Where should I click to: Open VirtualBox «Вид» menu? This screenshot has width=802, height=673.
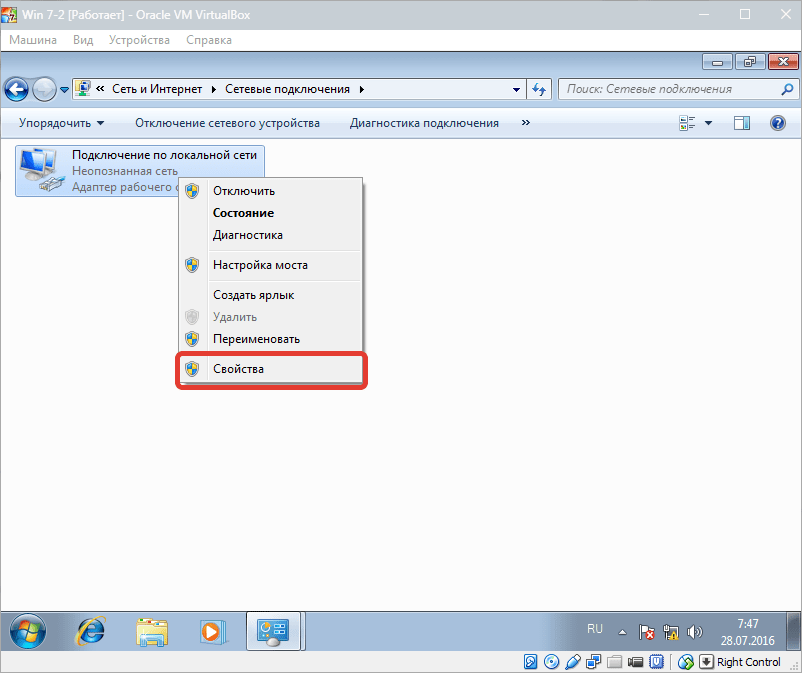(83, 40)
